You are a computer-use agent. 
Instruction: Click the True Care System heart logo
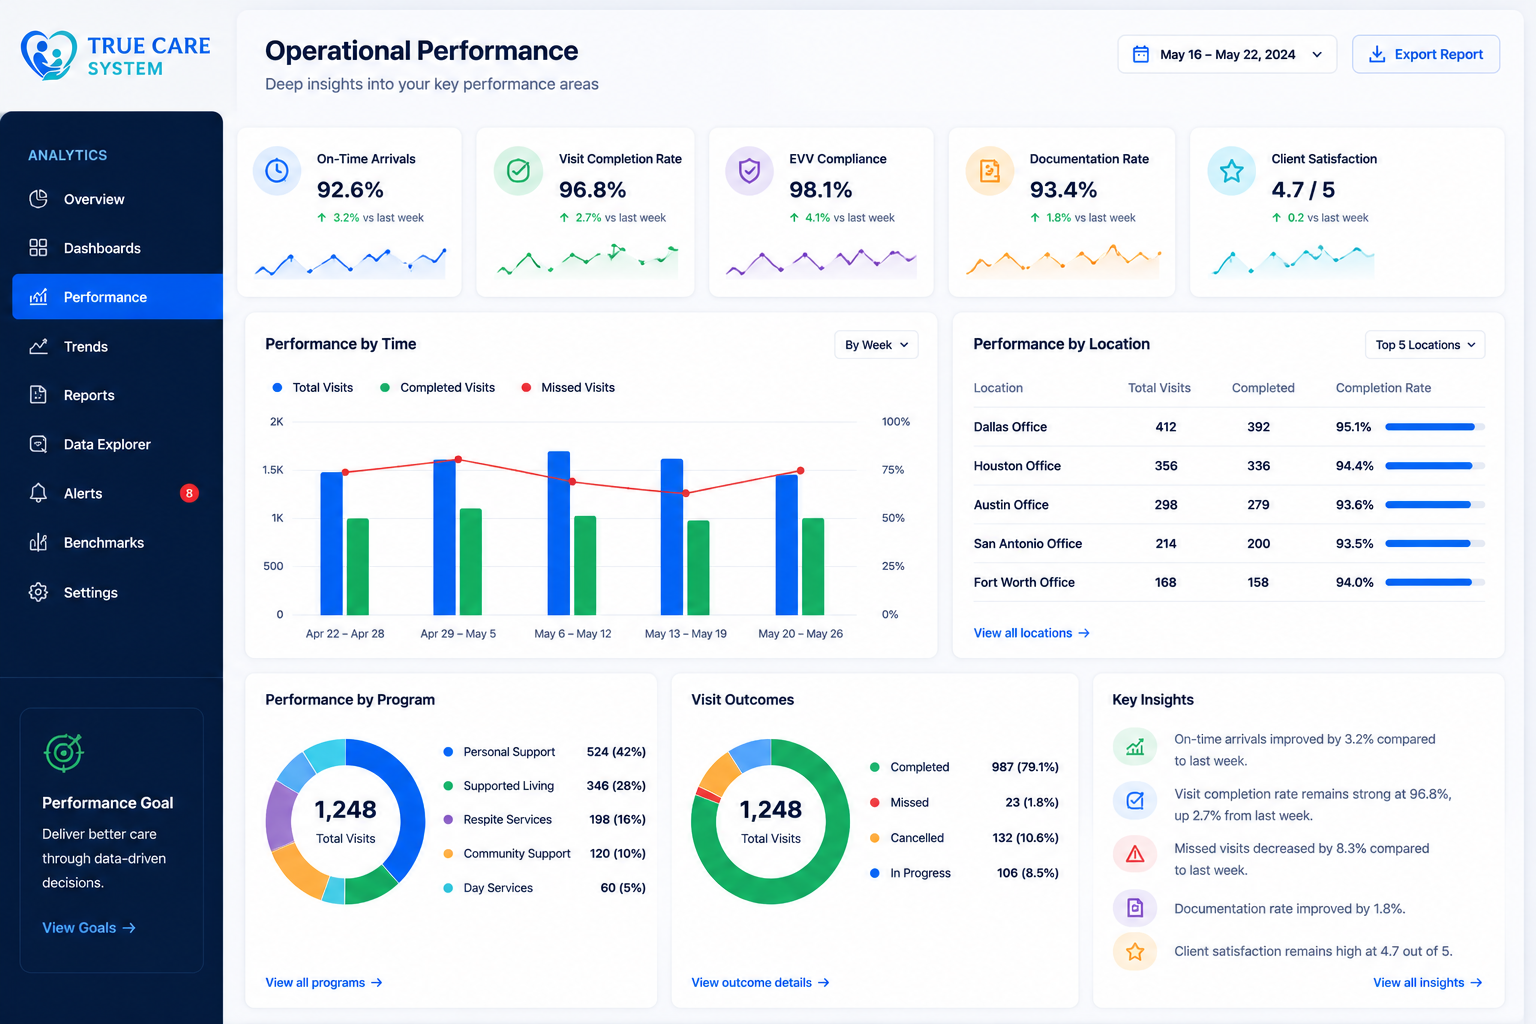coord(49,55)
